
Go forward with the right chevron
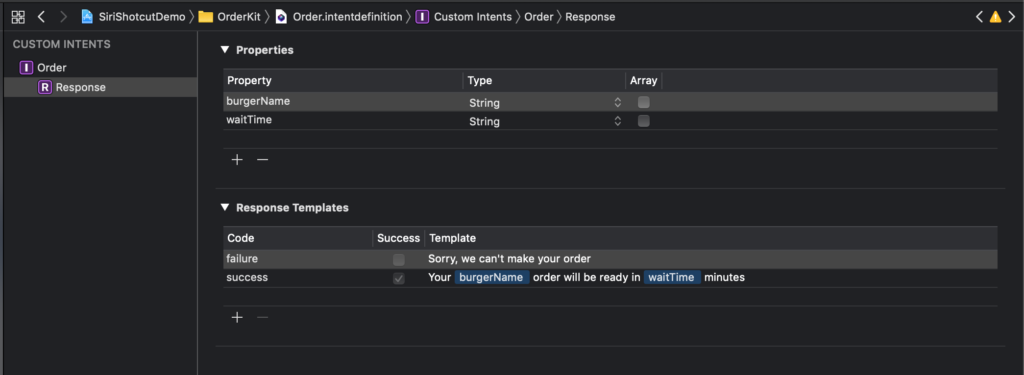coord(63,17)
